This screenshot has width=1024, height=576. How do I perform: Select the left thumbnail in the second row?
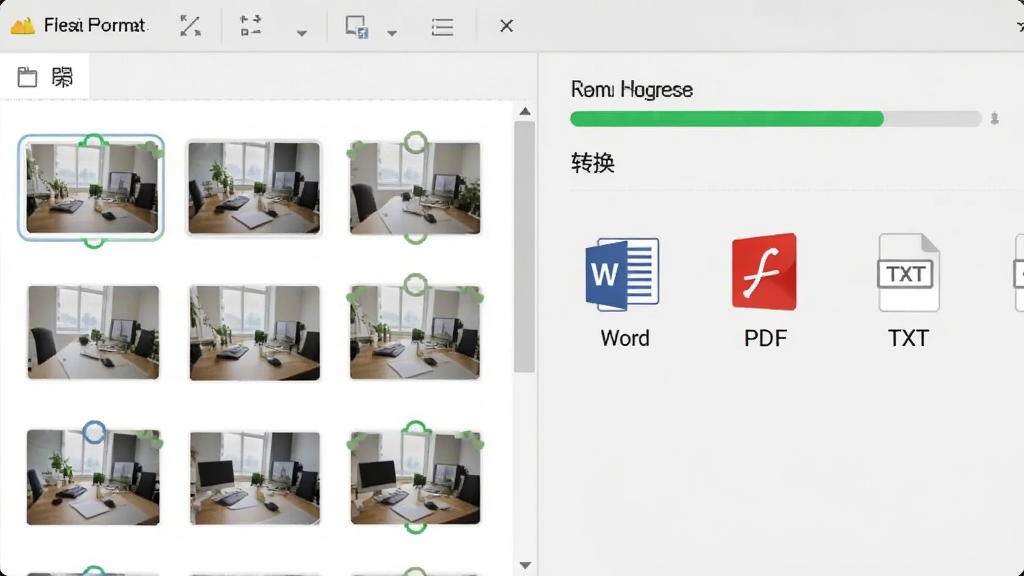(93, 332)
